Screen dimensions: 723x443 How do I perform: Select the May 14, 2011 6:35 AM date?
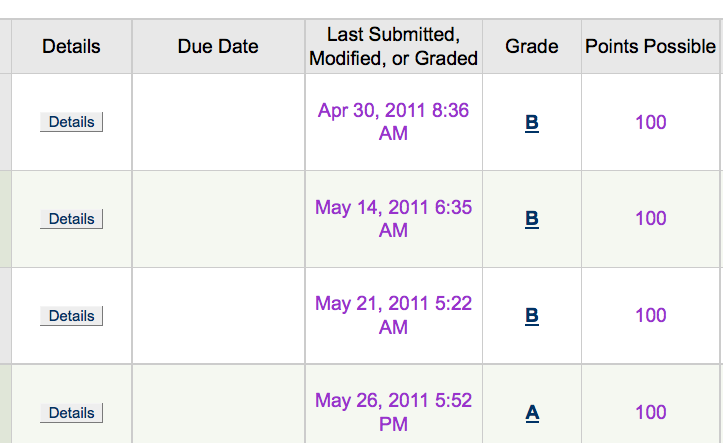click(x=393, y=219)
